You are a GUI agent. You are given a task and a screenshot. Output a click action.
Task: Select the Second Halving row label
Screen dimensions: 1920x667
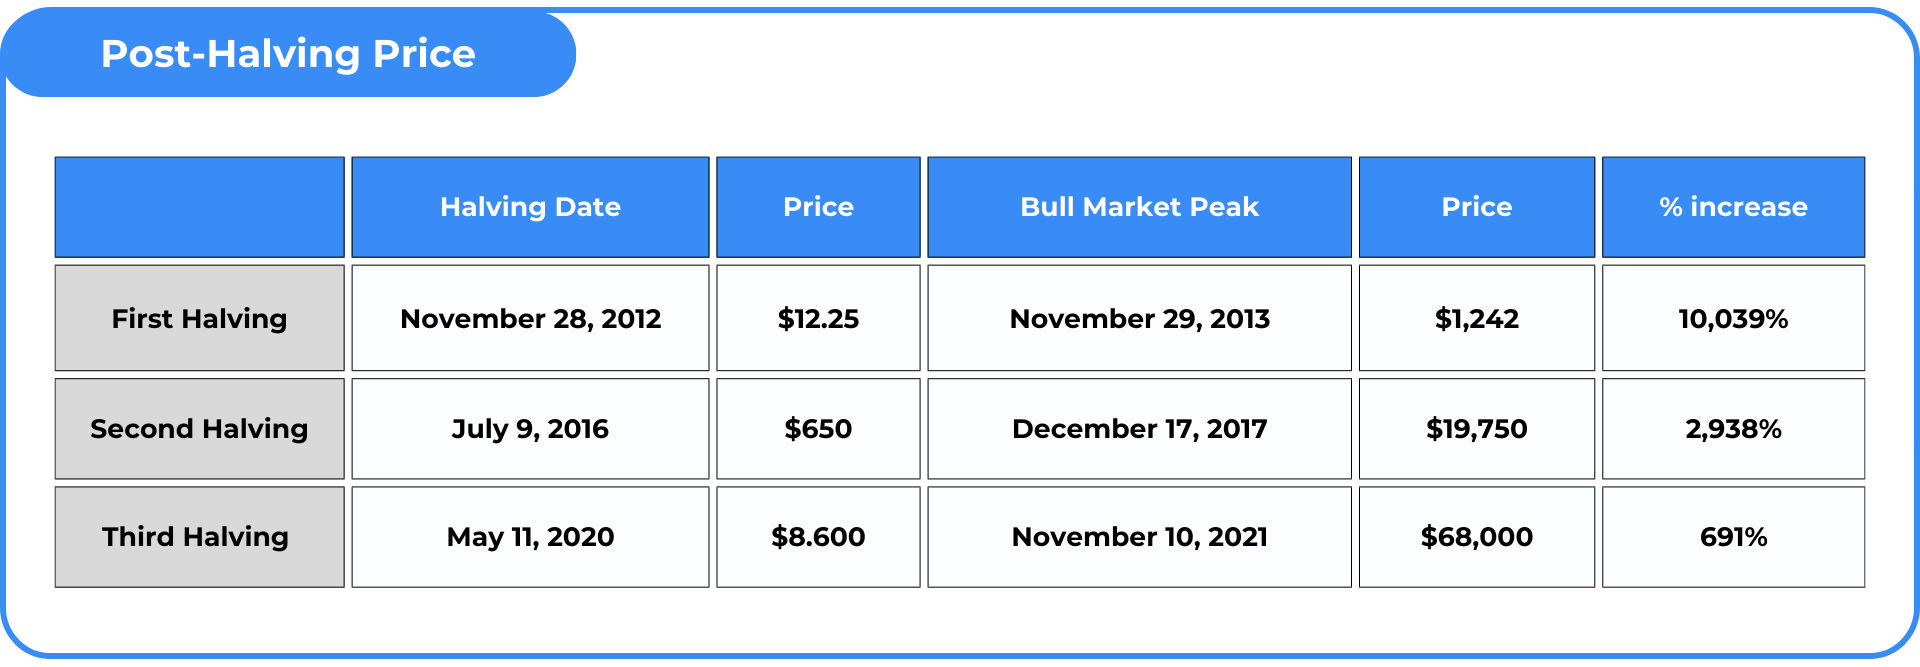coord(199,428)
